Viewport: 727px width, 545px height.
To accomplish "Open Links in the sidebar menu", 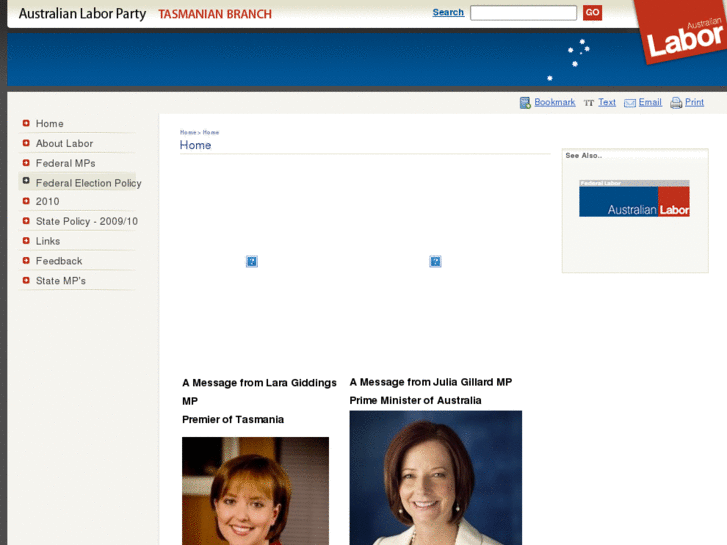I will [48, 242].
